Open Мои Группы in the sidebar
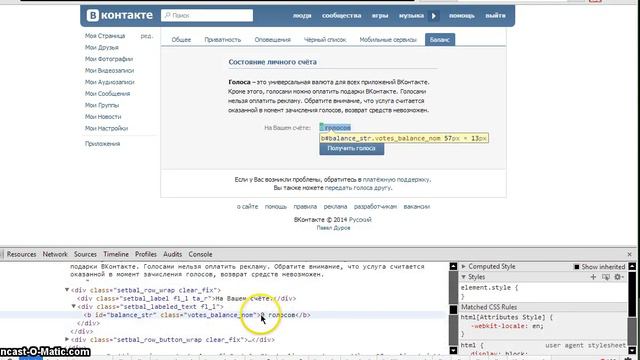 (x=102, y=105)
